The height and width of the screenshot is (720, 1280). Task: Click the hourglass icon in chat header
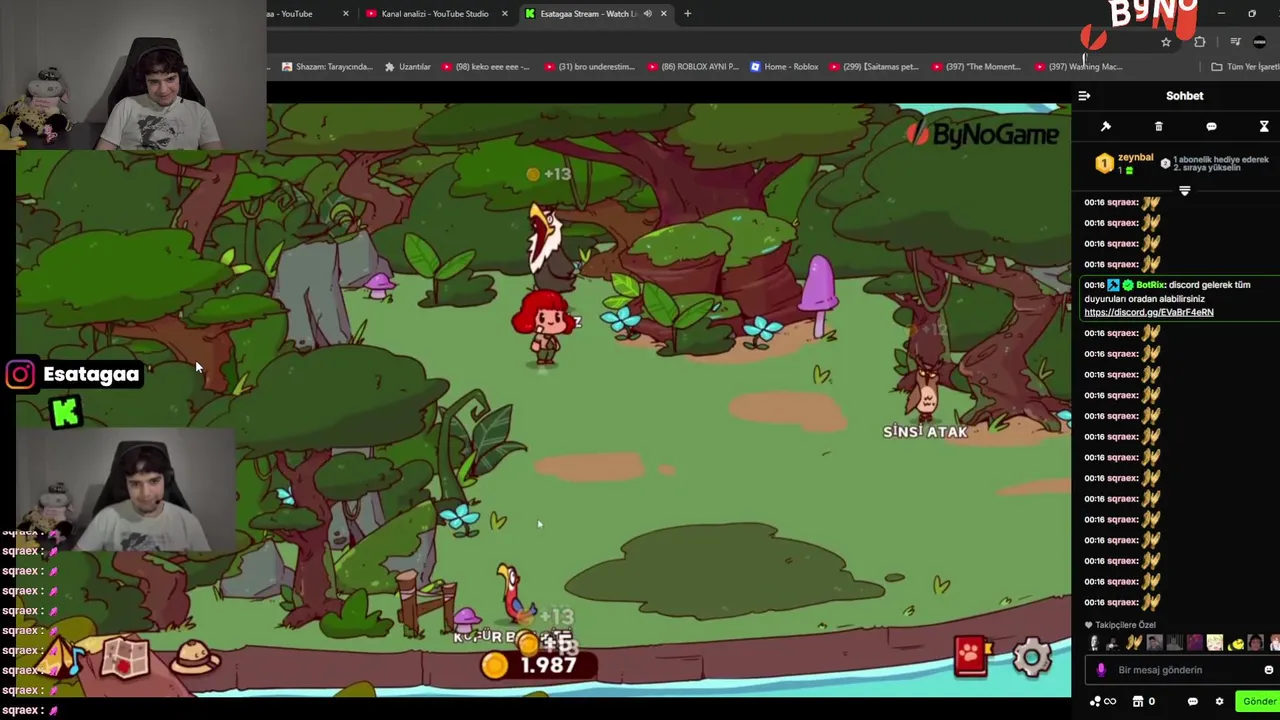1264,127
